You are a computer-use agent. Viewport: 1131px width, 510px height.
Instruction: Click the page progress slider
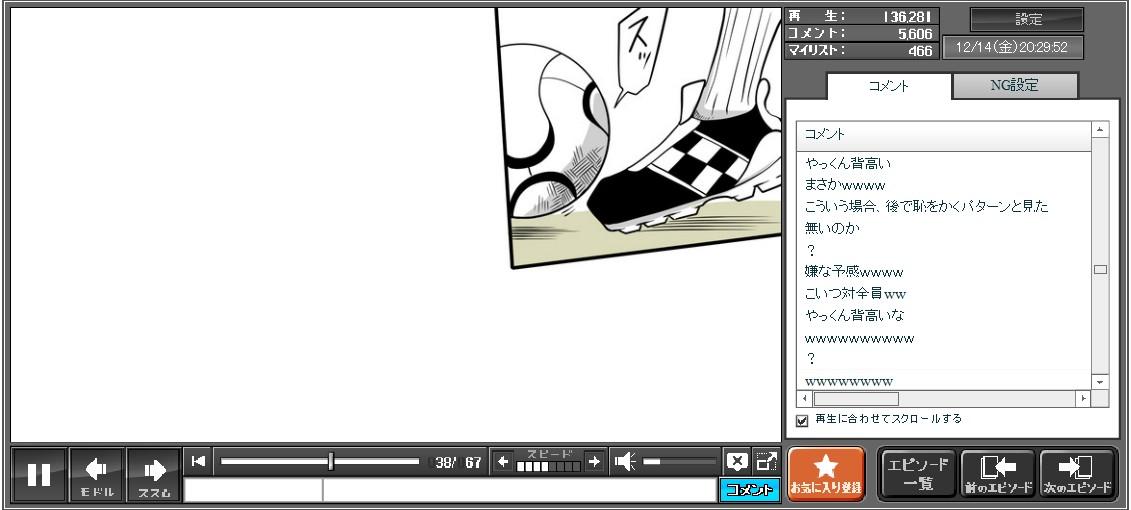click(x=320, y=461)
